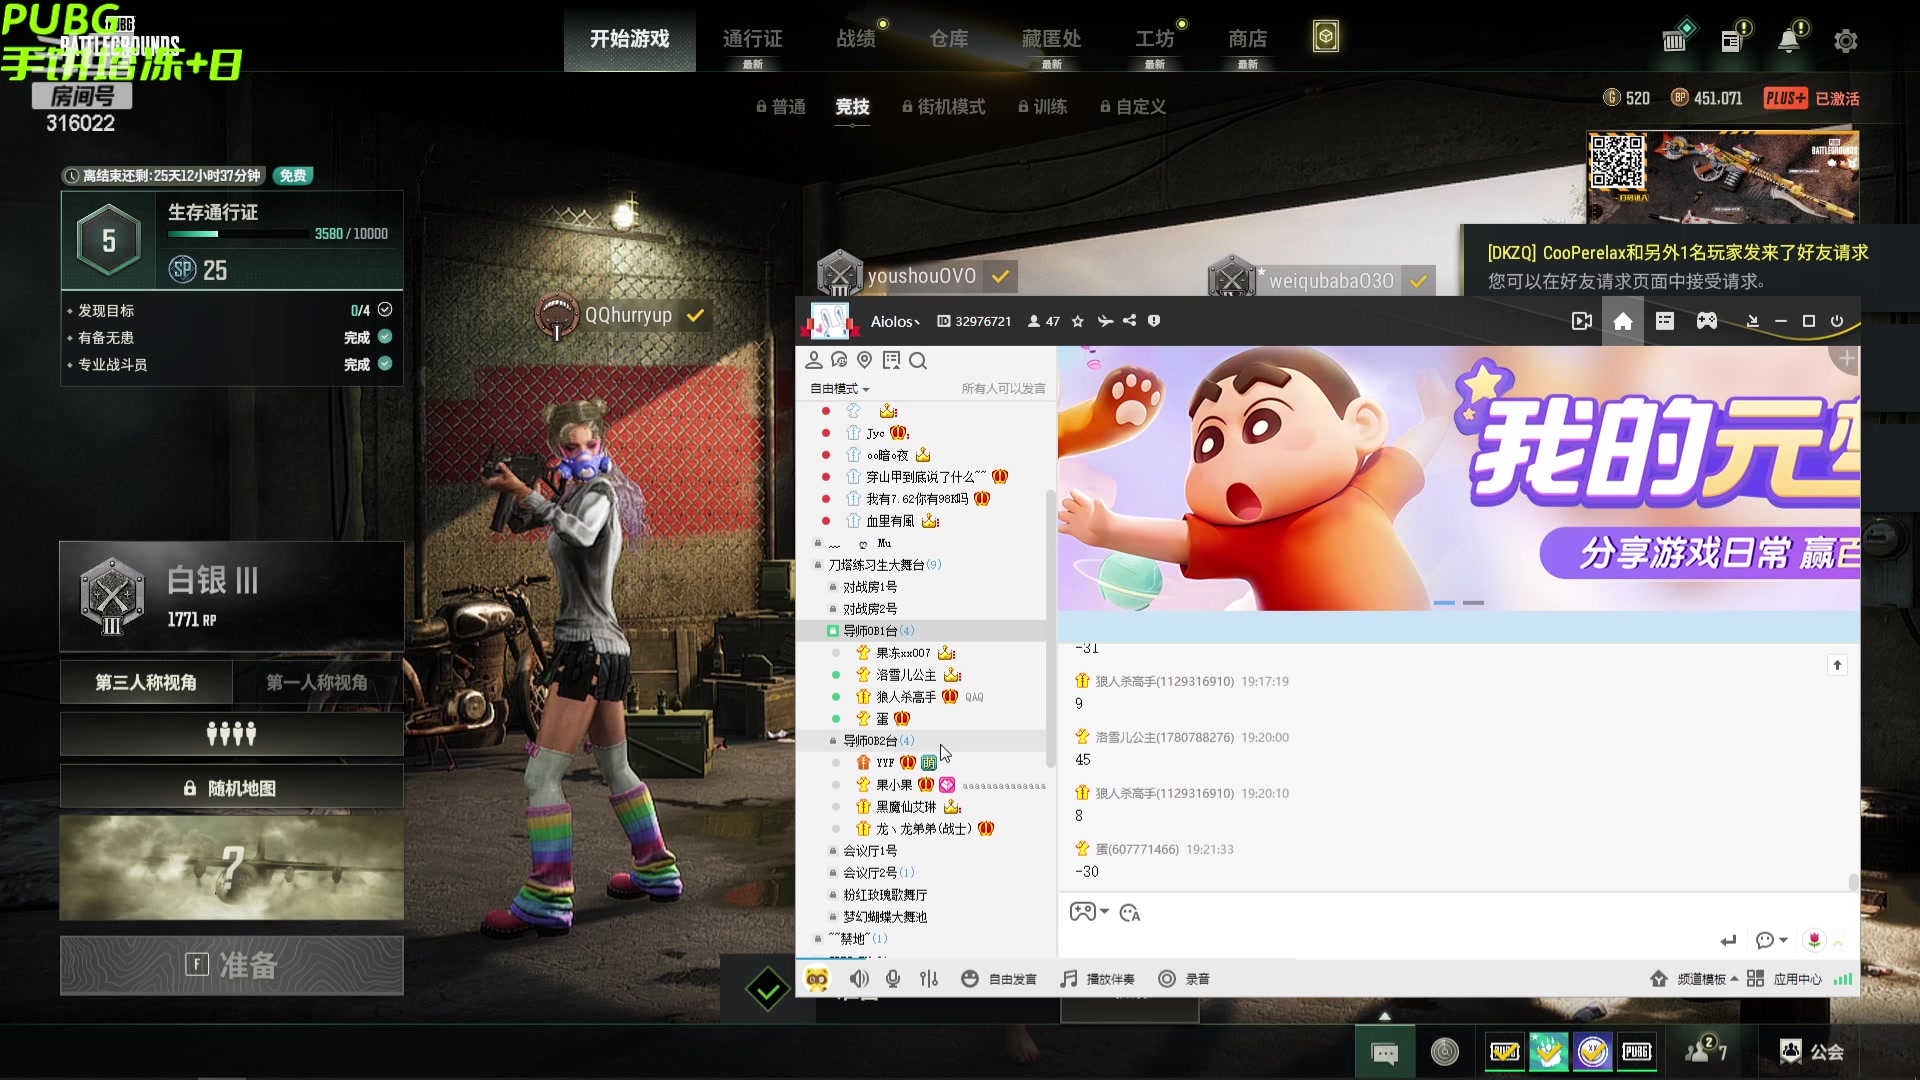Send the chat message with enter arrow
The height and width of the screenshot is (1080, 1920).
pos(1728,940)
